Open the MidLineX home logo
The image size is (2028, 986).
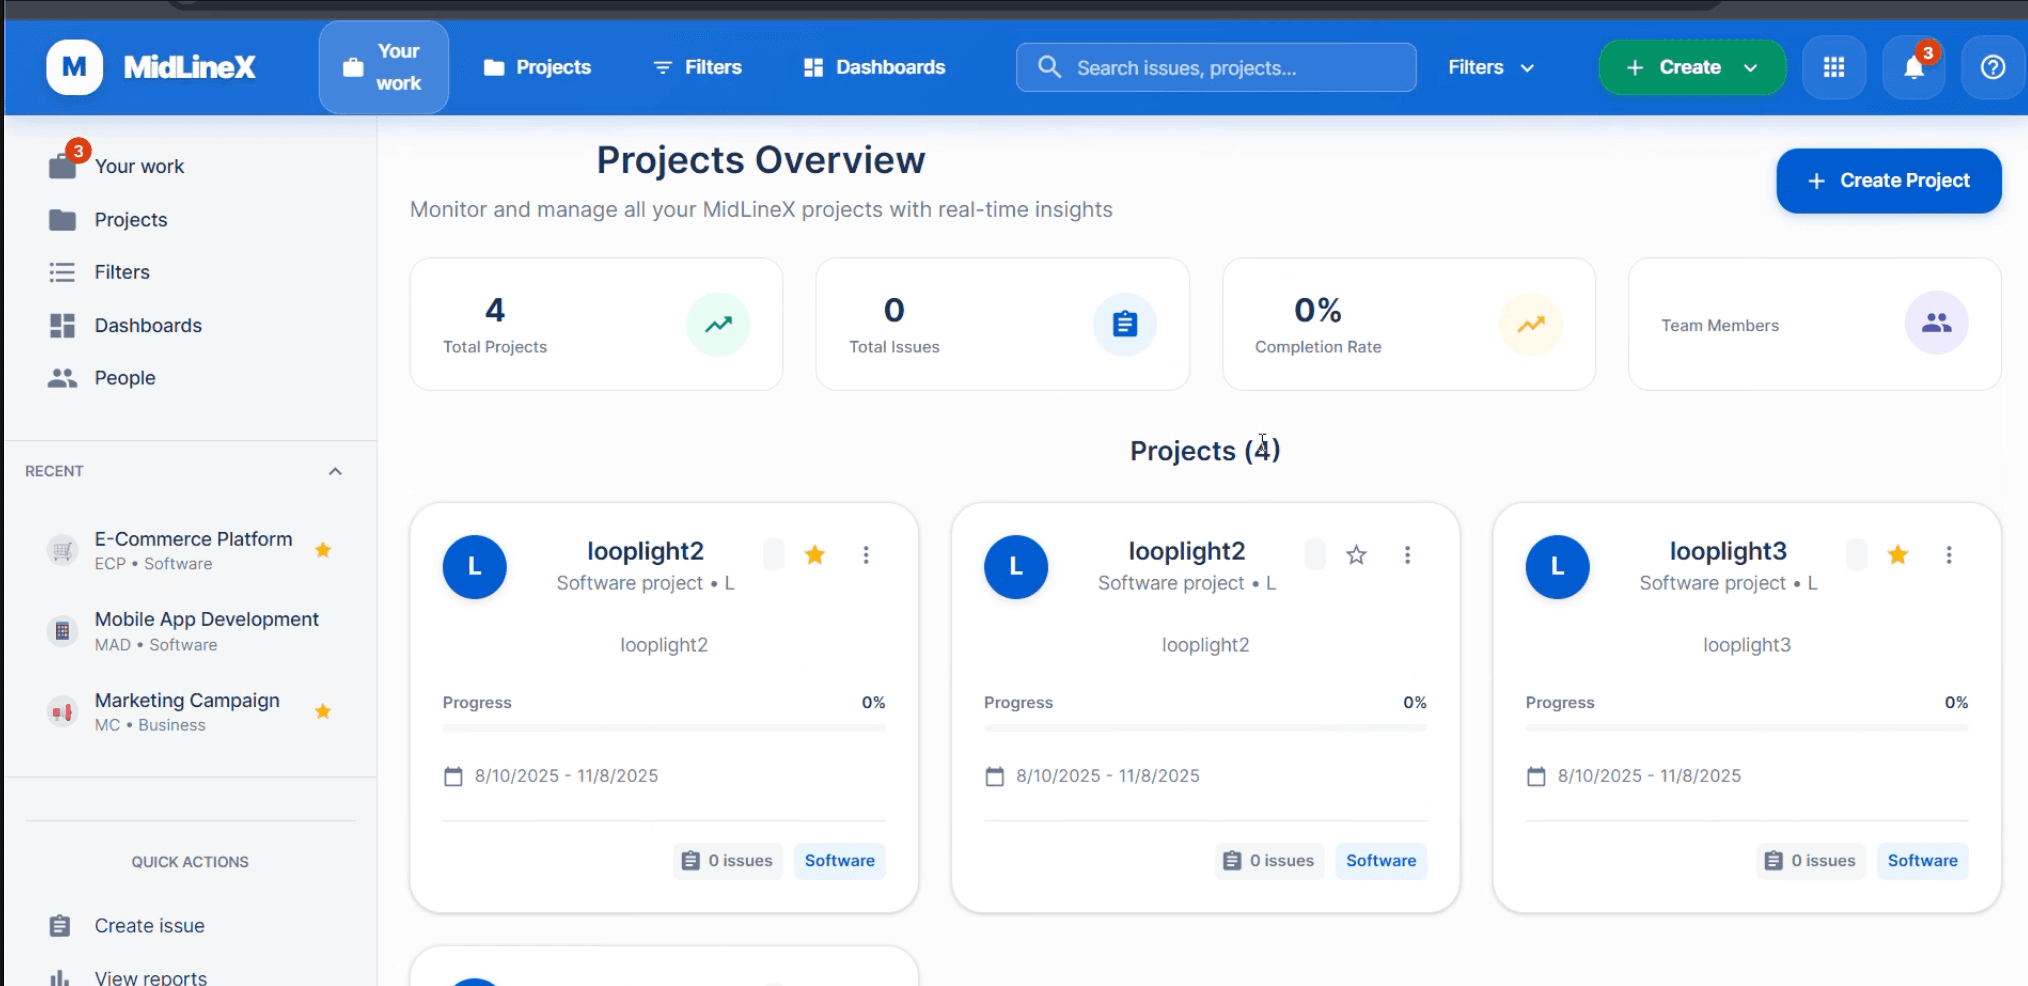(152, 67)
